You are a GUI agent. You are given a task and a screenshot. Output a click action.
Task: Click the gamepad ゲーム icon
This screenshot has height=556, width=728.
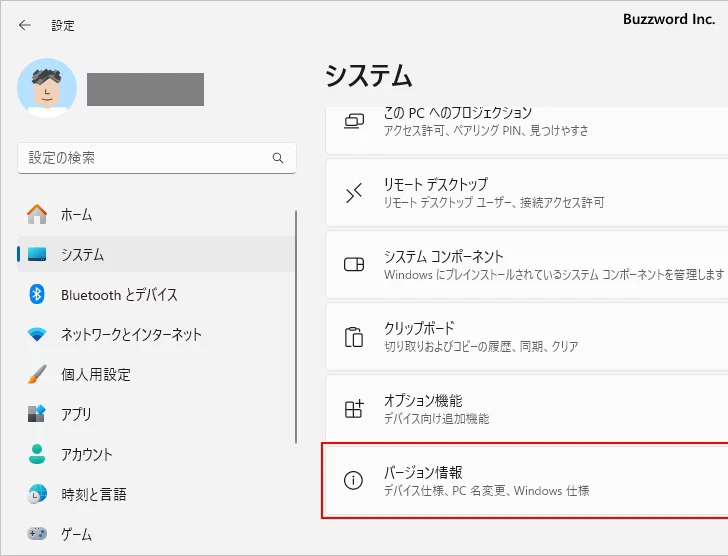click(x=37, y=534)
